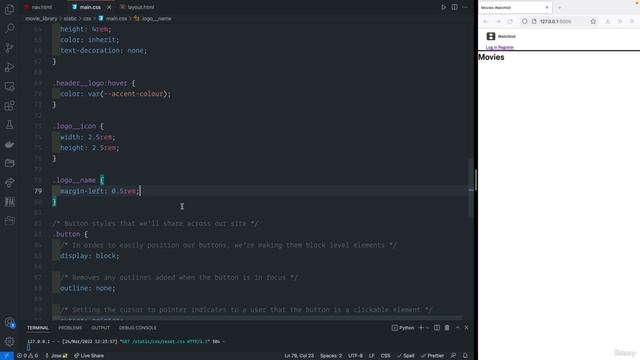The width and height of the screenshot is (640, 360).
Task: Close the terminal panel
Action: (466, 328)
